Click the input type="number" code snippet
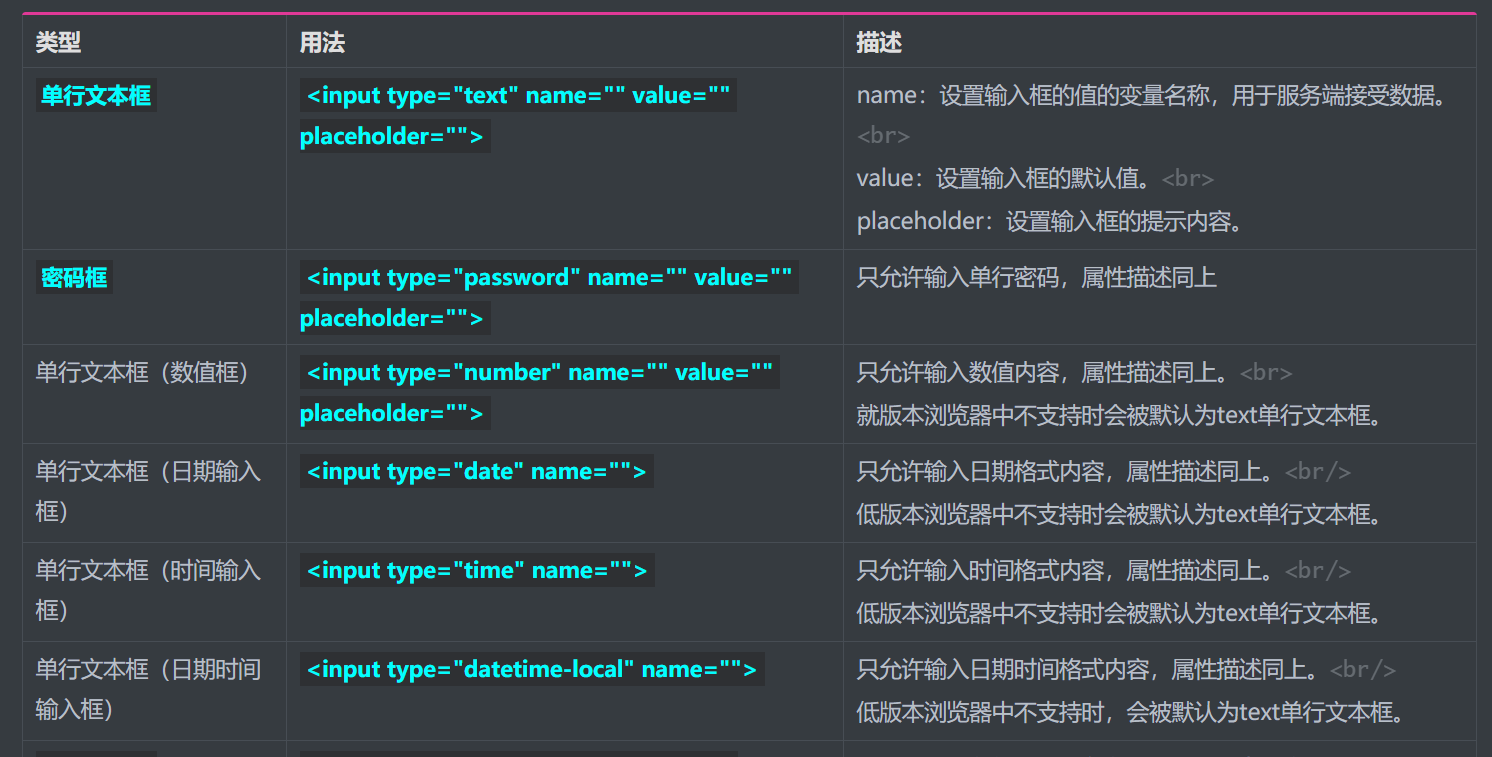 (540, 393)
